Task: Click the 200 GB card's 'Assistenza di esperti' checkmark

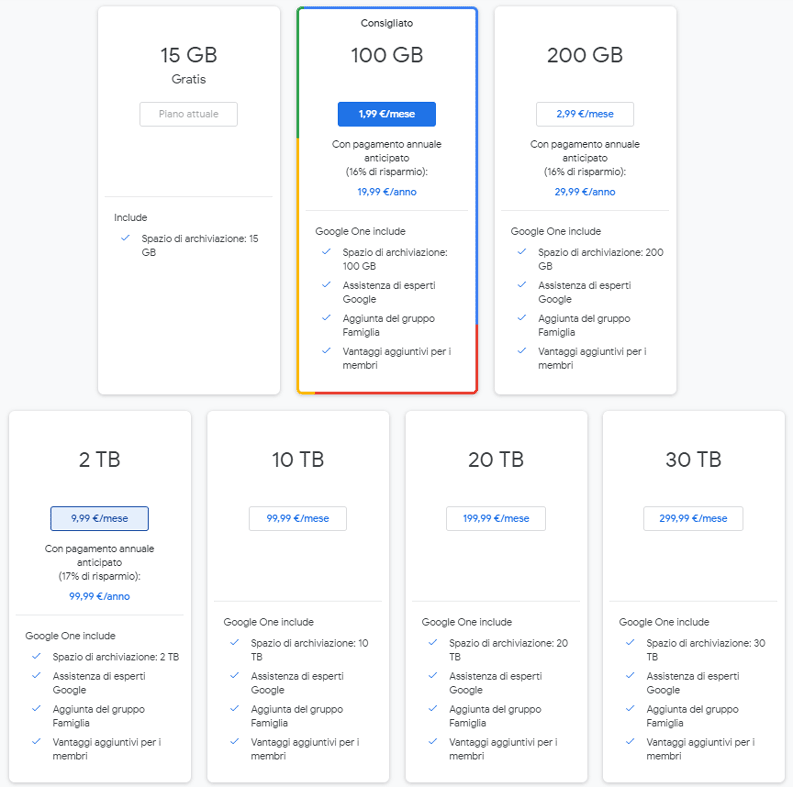Action: pyautogui.click(x=522, y=285)
